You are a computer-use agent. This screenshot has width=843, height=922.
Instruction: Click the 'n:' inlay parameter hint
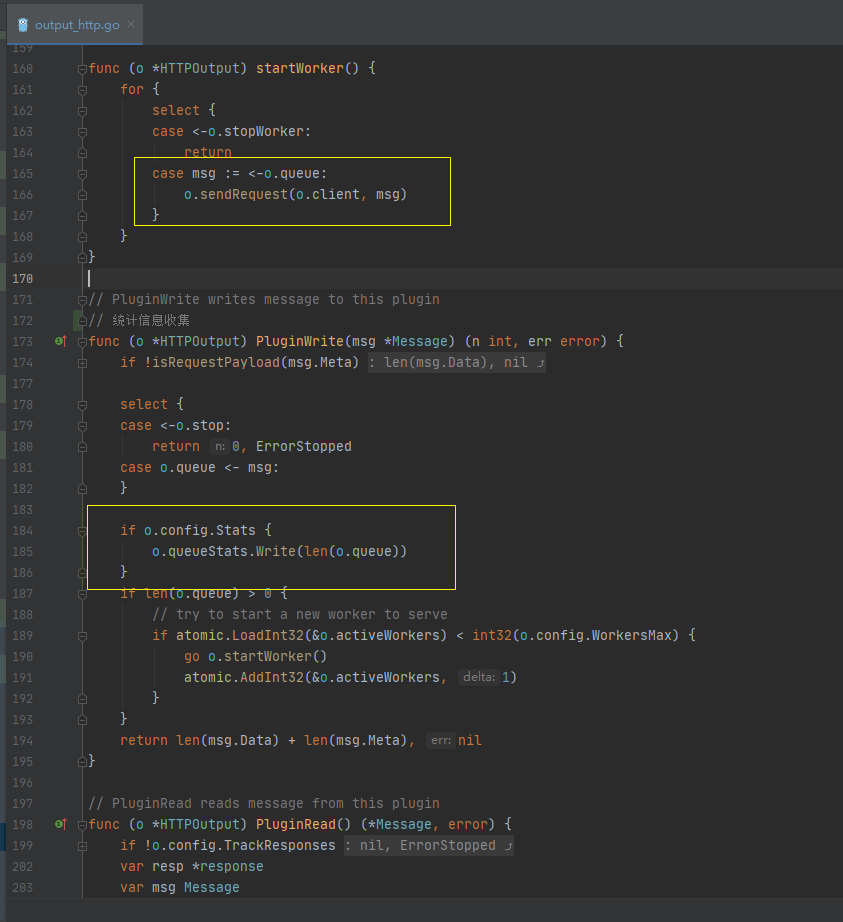click(x=219, y=446)
